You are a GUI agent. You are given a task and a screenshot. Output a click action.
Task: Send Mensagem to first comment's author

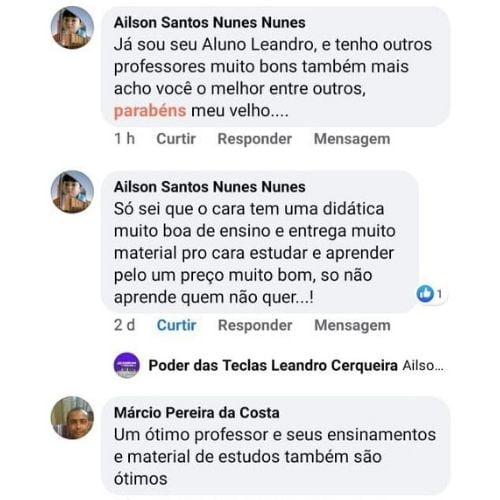[x=352, y=139]
